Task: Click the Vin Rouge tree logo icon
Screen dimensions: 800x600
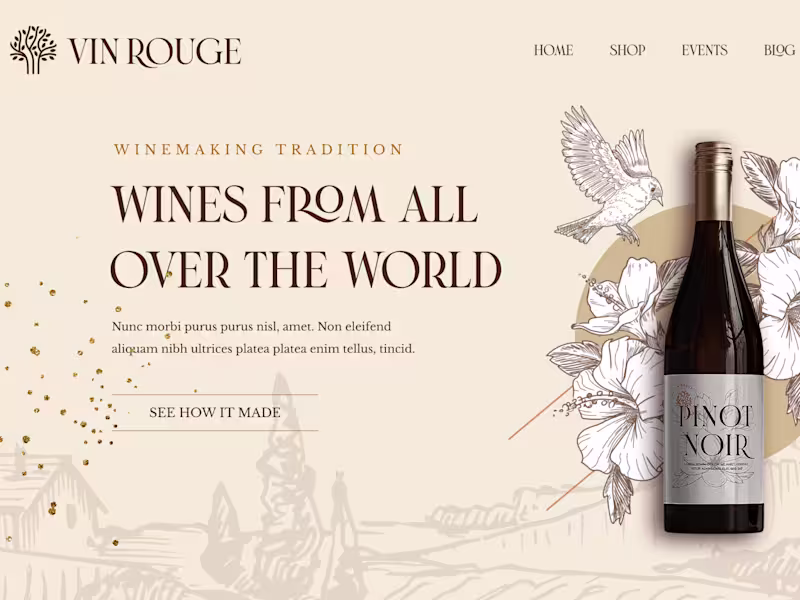Action: pyautogui.click(x=33, y=50)
